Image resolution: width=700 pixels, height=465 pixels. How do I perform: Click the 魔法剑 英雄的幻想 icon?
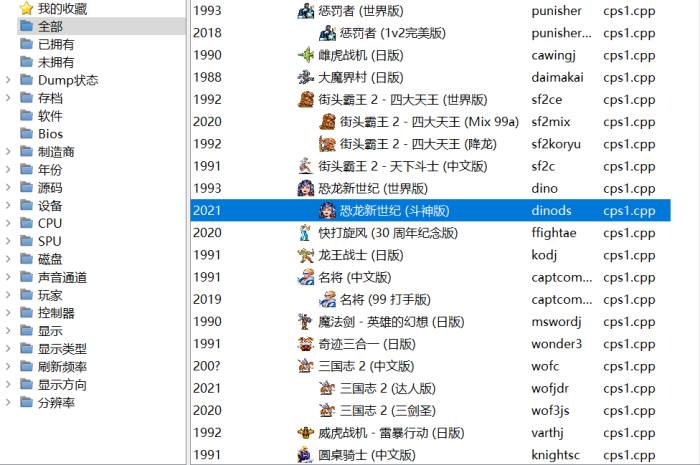coord(306,322)
